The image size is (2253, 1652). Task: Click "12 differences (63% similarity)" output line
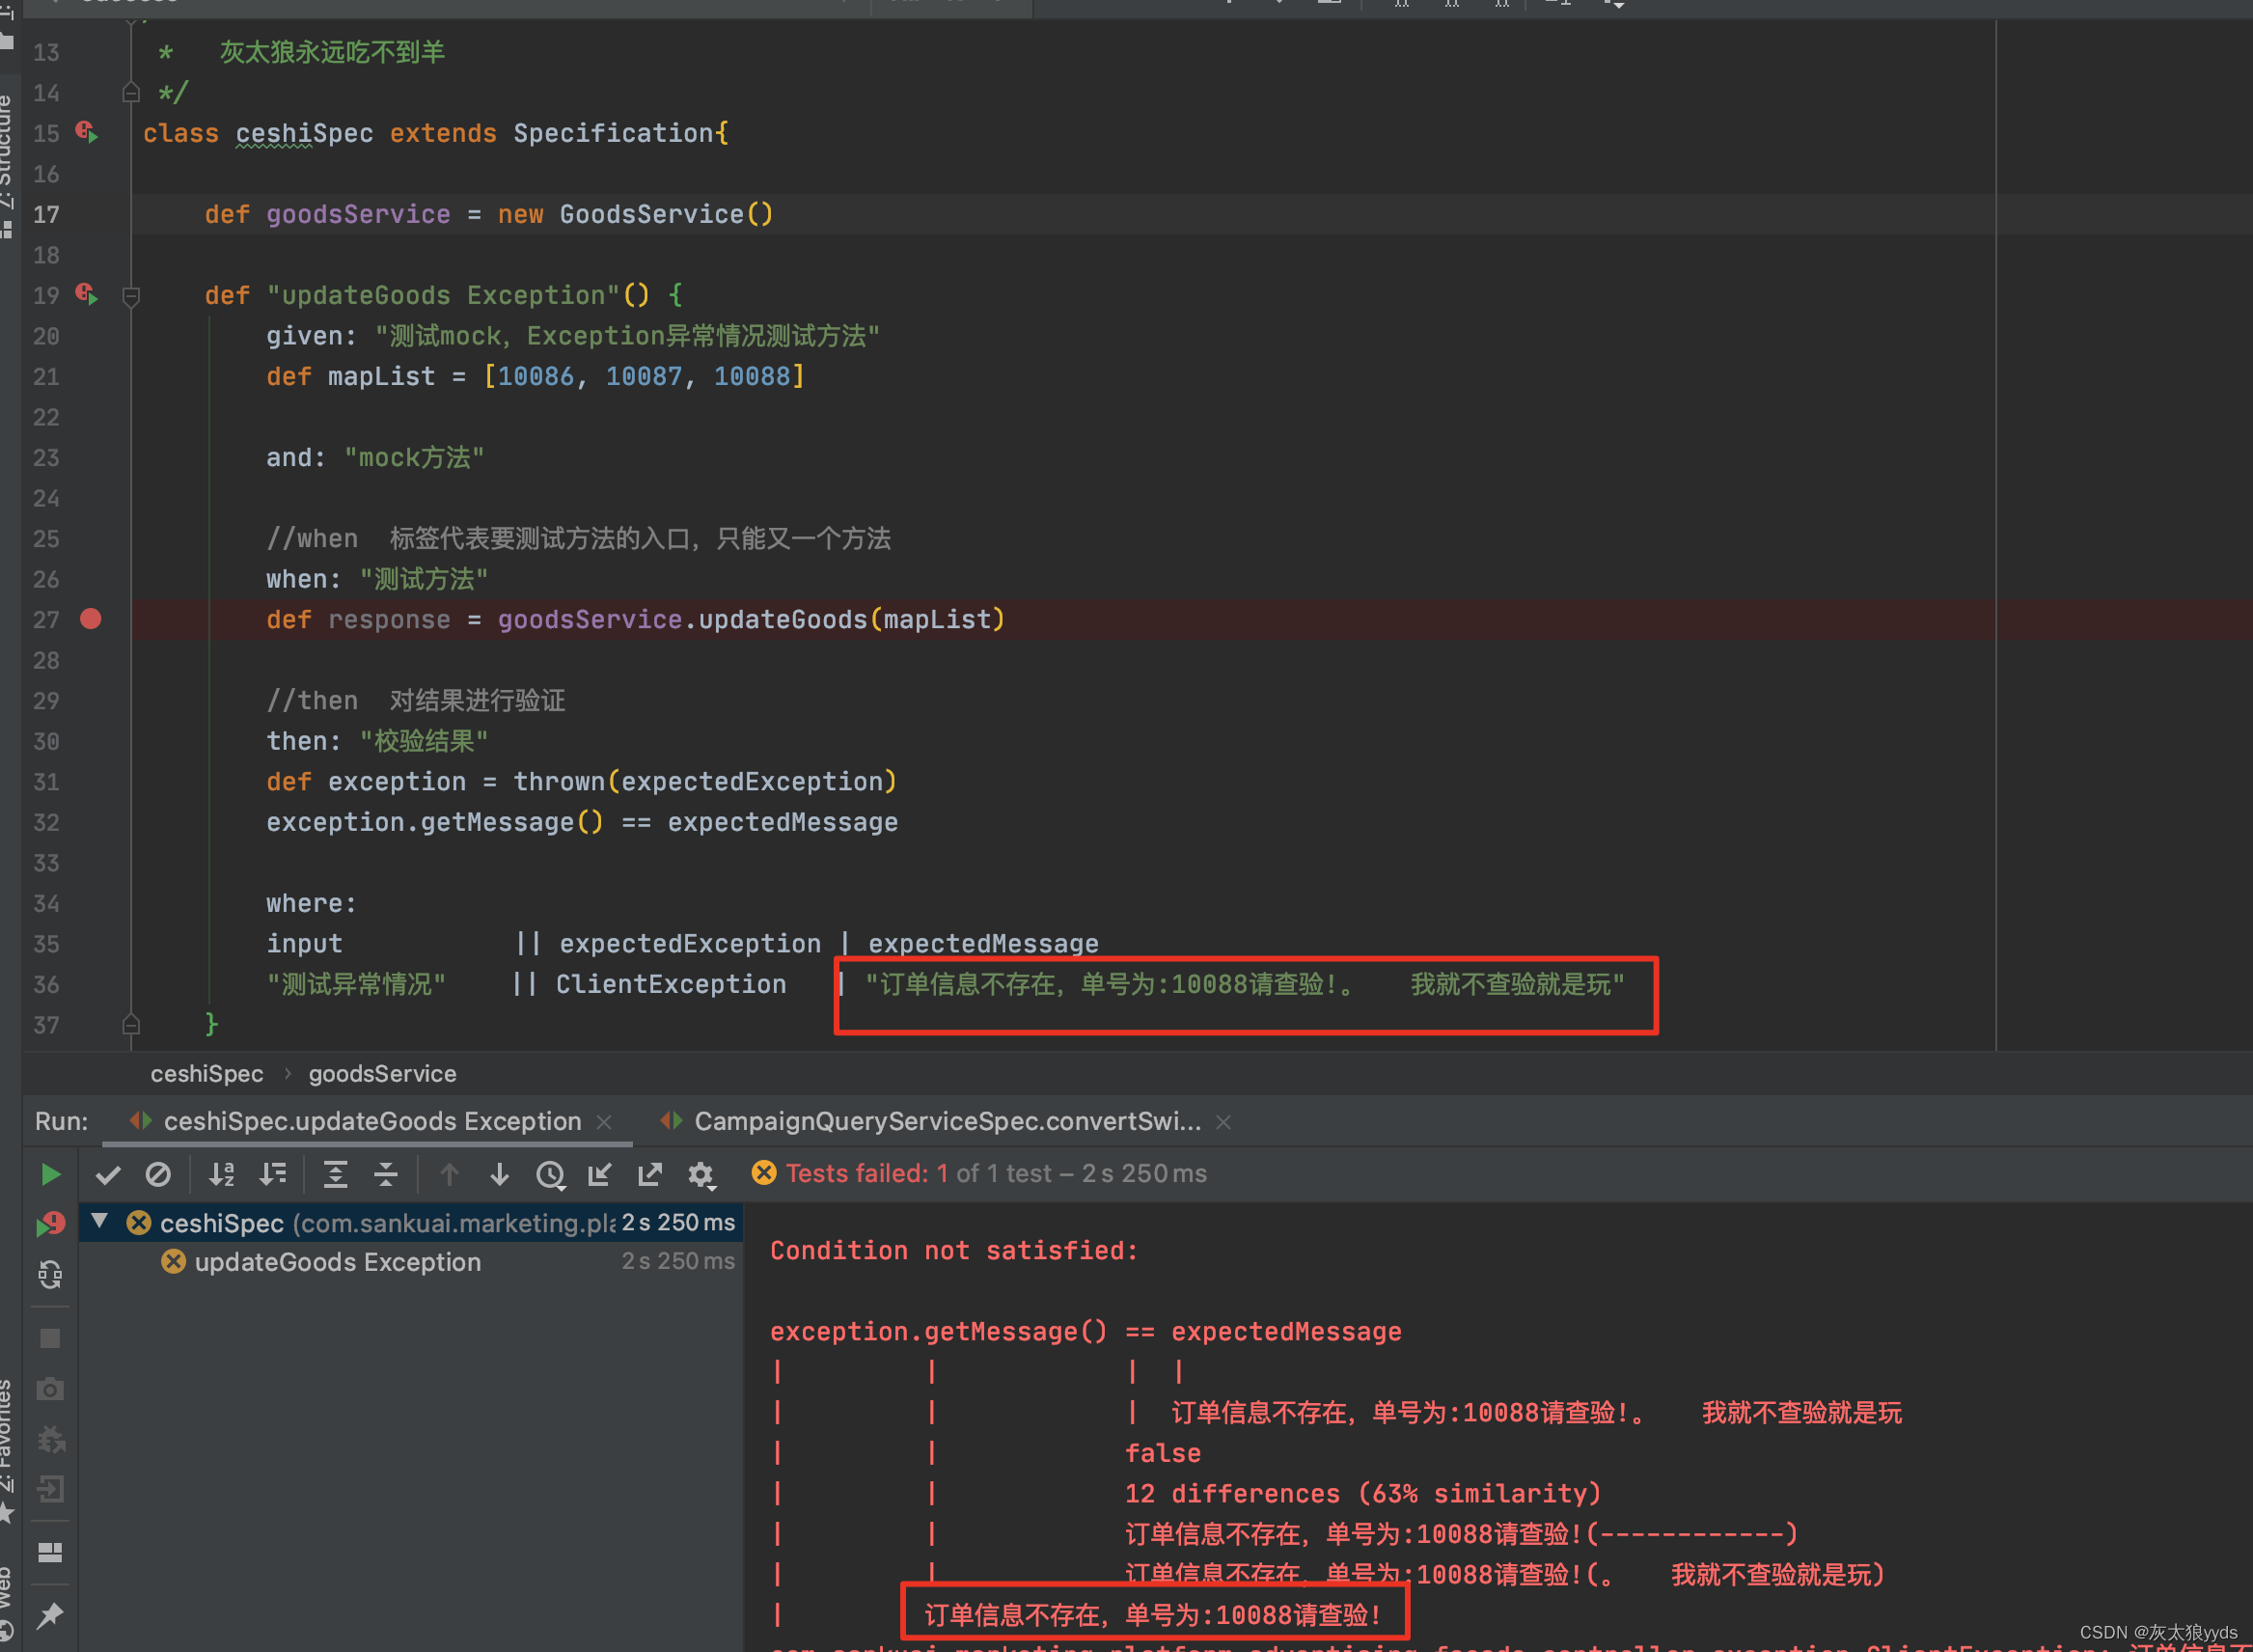(1363, 1493)
